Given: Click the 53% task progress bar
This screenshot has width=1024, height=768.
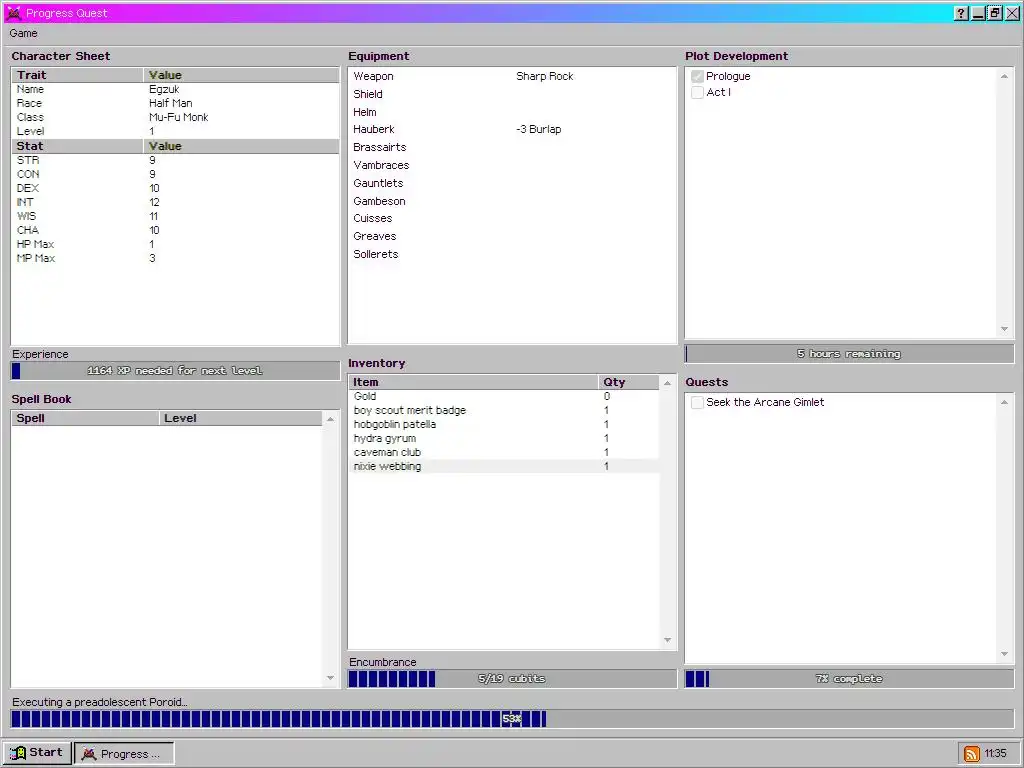Looking at the screenshot, I should [513, 719].
